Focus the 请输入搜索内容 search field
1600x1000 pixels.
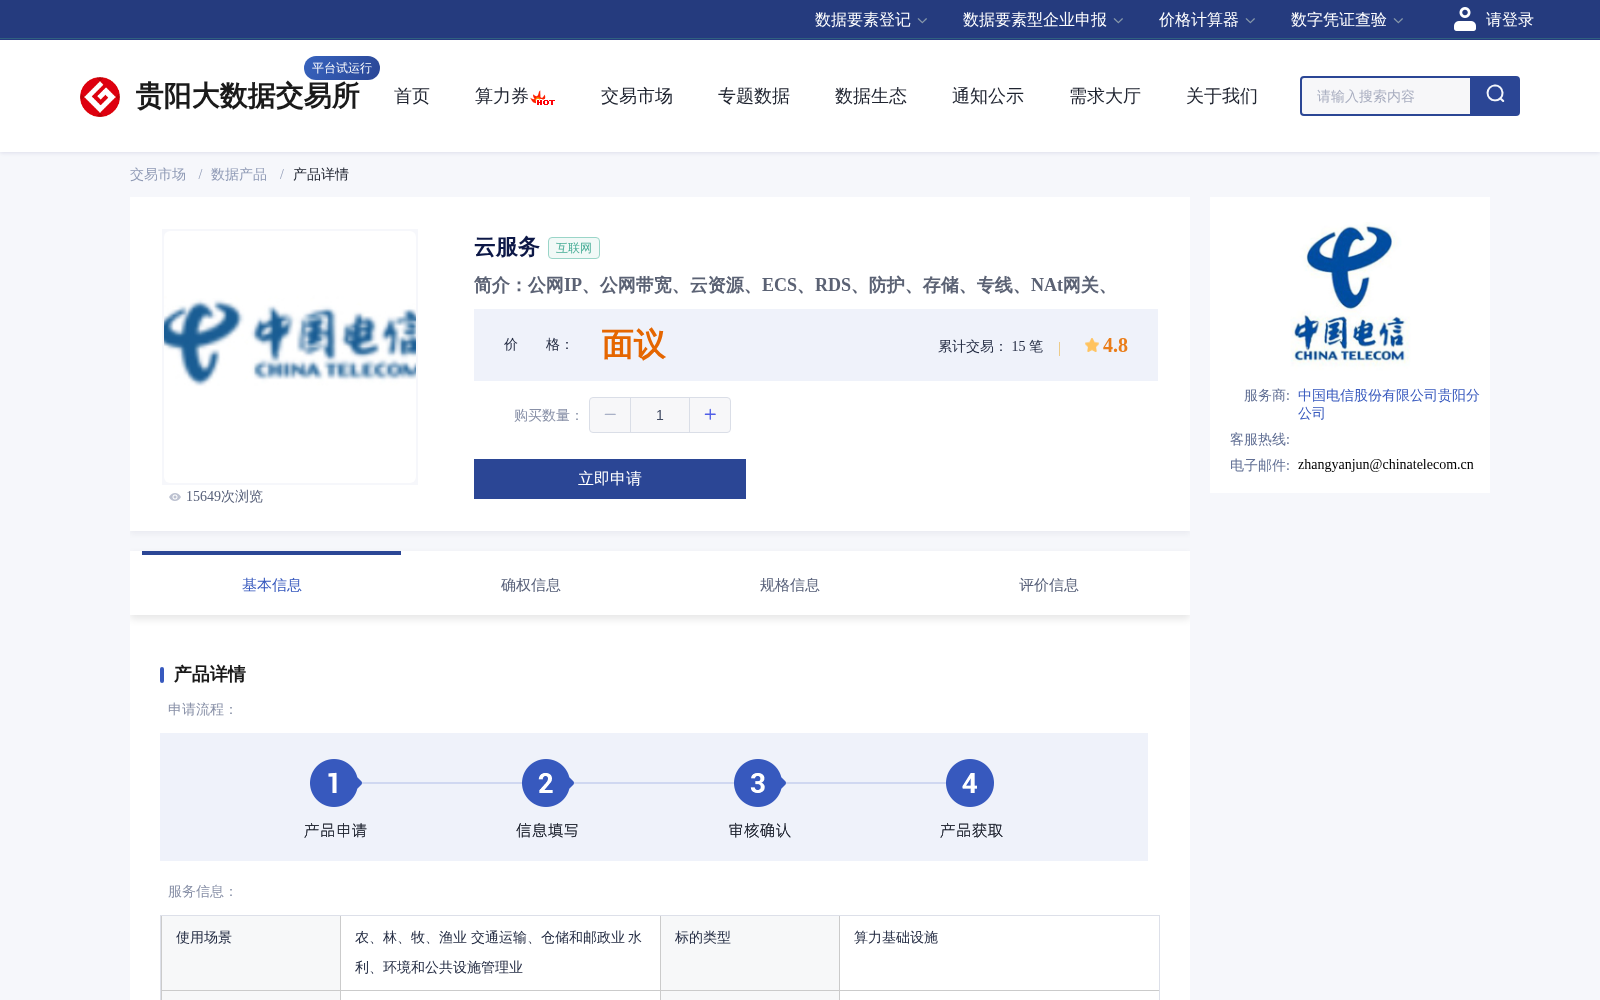point(1386,96)
